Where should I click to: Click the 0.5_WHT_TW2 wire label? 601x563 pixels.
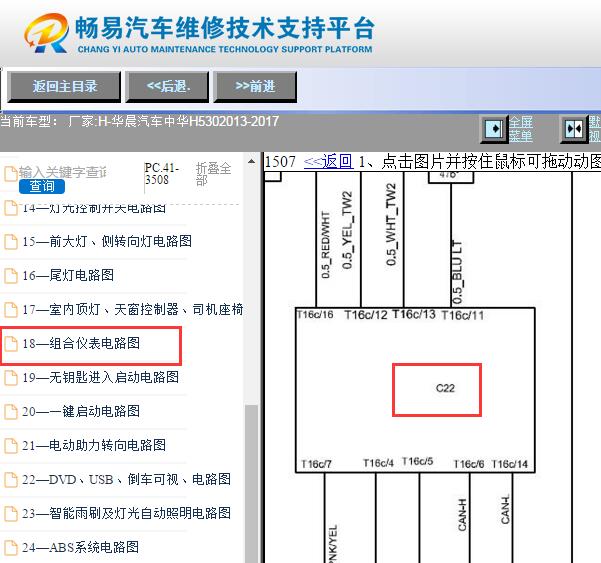[391, 225]
